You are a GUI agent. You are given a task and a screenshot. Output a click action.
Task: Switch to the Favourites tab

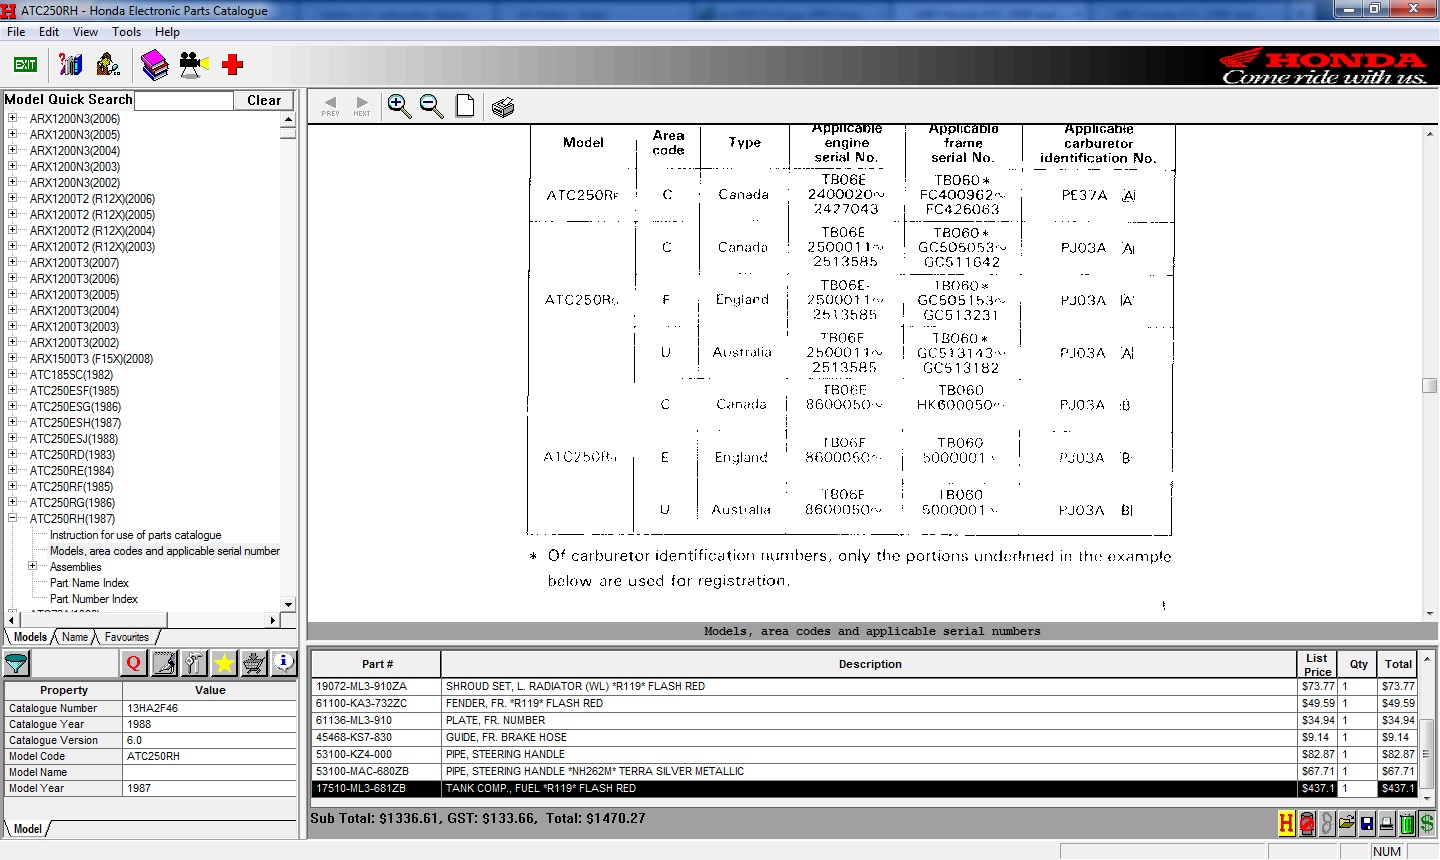(x=127, y=637)
